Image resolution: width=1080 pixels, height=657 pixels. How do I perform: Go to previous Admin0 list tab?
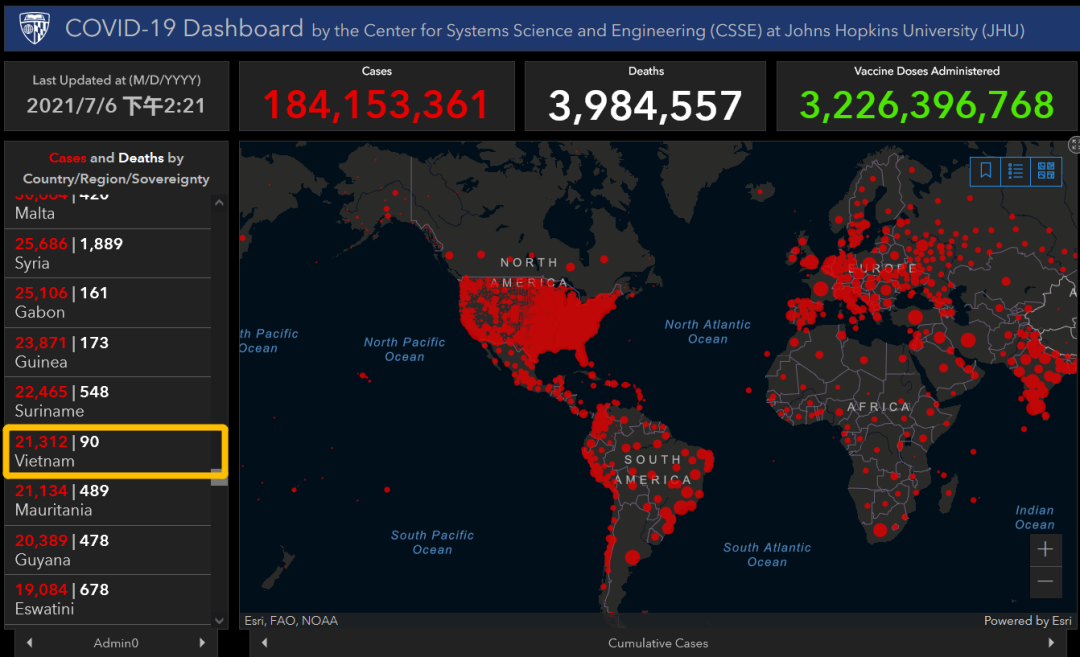(30, 643)
